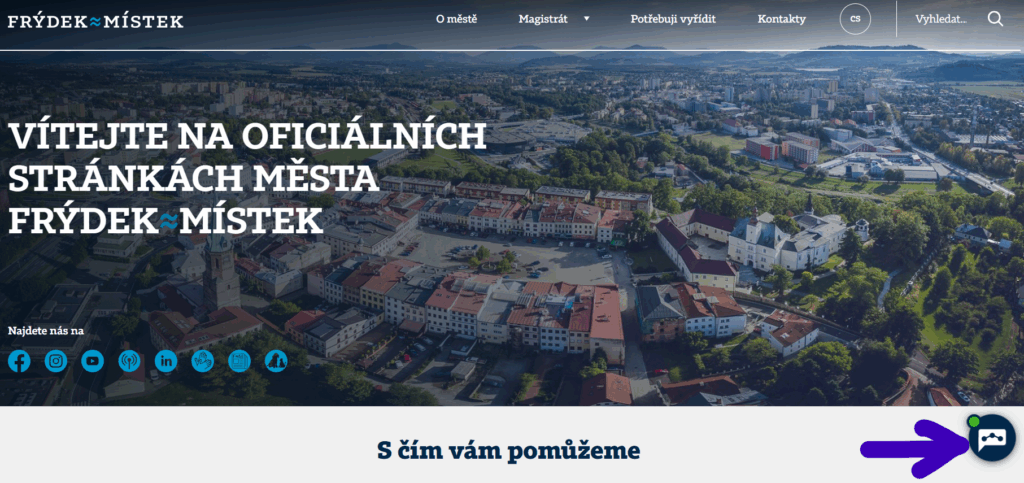Click the sign language hands icon
Image resolution: width=1024 pixels, height=483 pixels.
pos(202,361)
